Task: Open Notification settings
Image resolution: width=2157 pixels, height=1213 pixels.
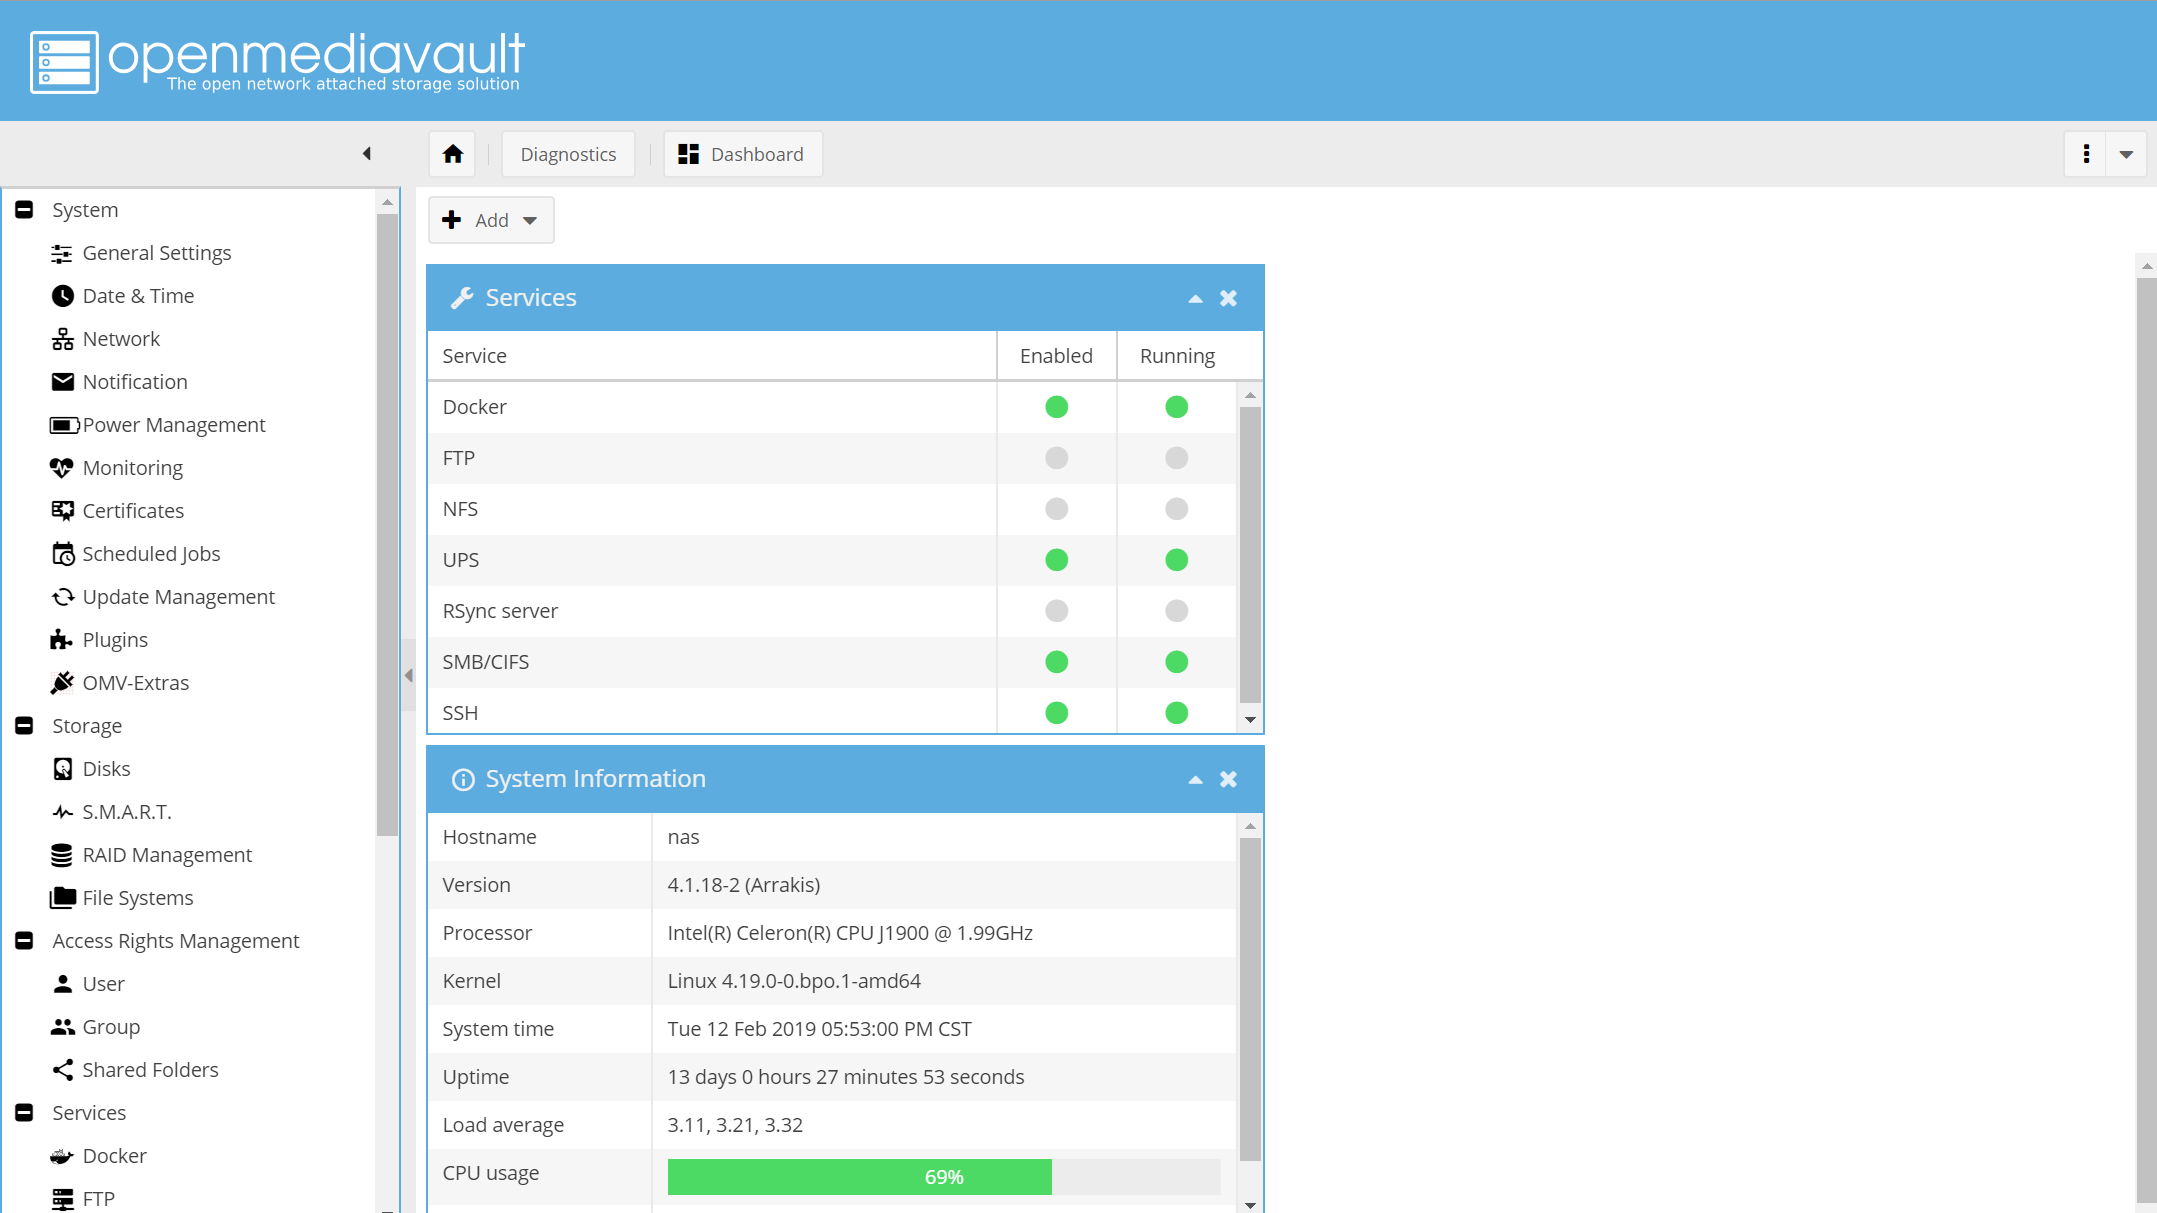Action: 135,382
